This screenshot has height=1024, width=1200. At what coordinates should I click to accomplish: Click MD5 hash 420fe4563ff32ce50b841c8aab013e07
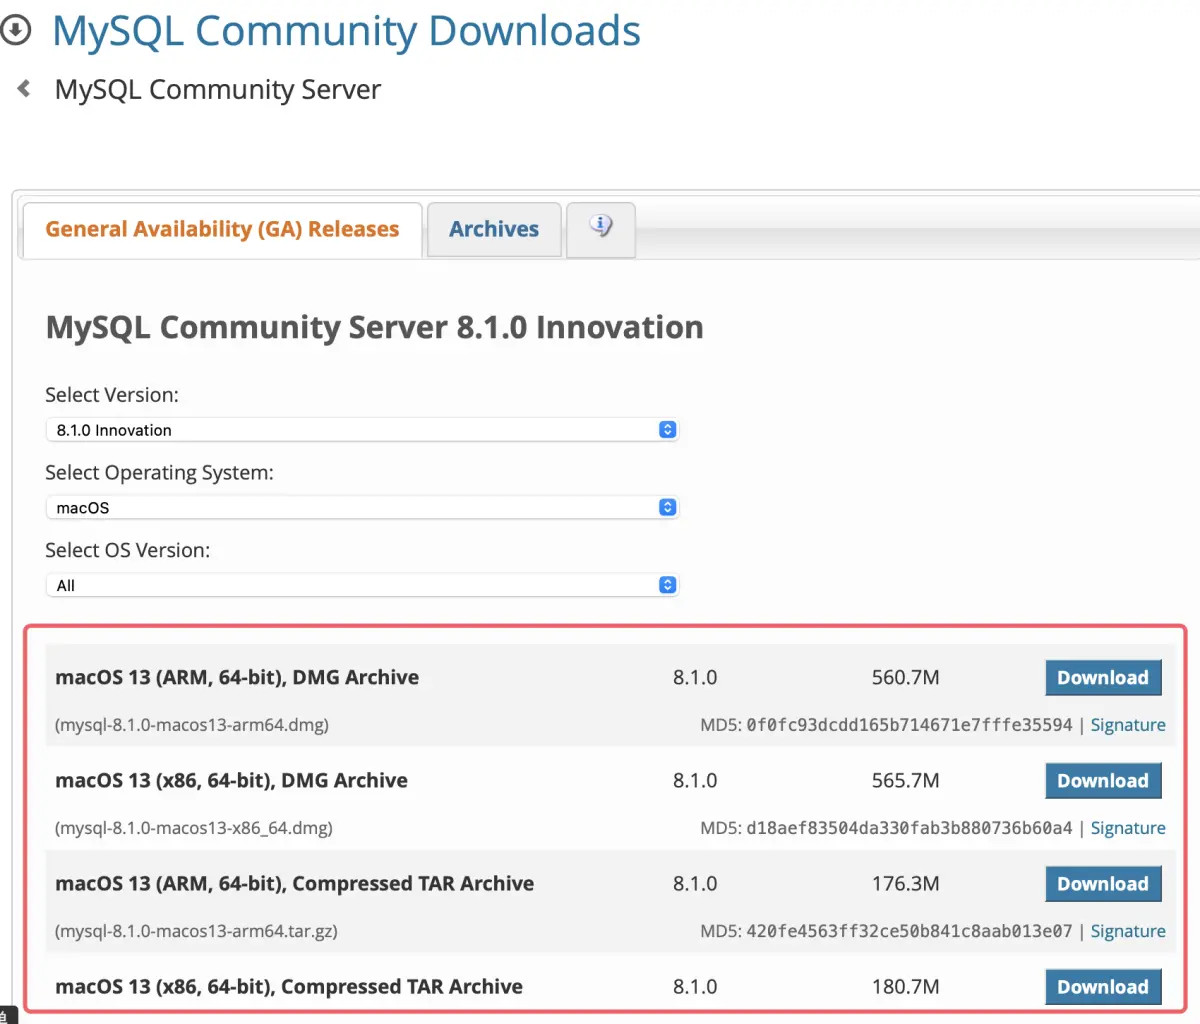909,931
